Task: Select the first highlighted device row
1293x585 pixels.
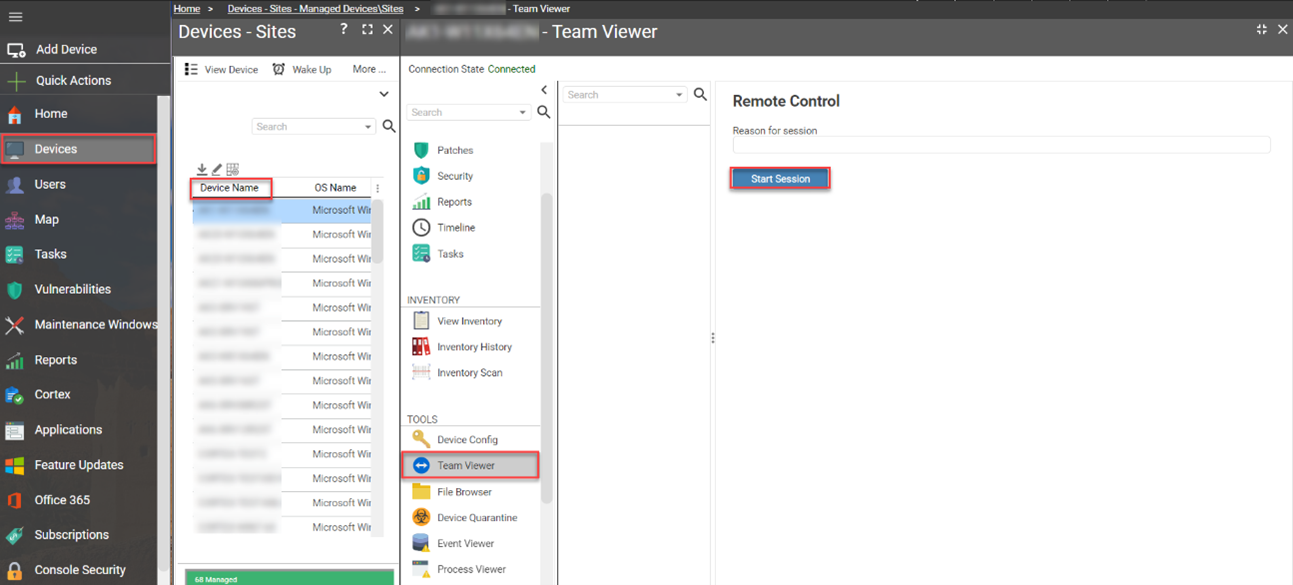Action: pos(281,210)
